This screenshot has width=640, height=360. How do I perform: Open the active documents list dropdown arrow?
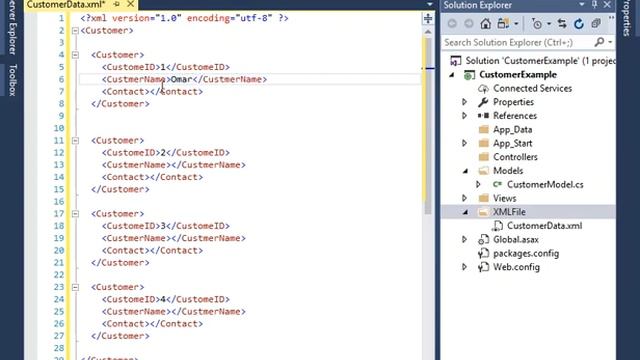click(430, 5)
